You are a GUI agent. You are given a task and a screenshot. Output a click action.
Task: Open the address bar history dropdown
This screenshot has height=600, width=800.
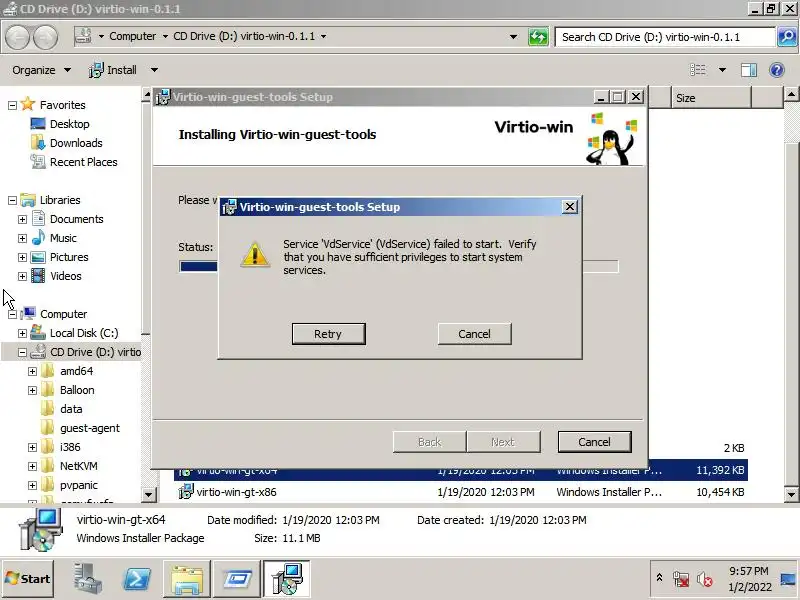coord(513,37)
